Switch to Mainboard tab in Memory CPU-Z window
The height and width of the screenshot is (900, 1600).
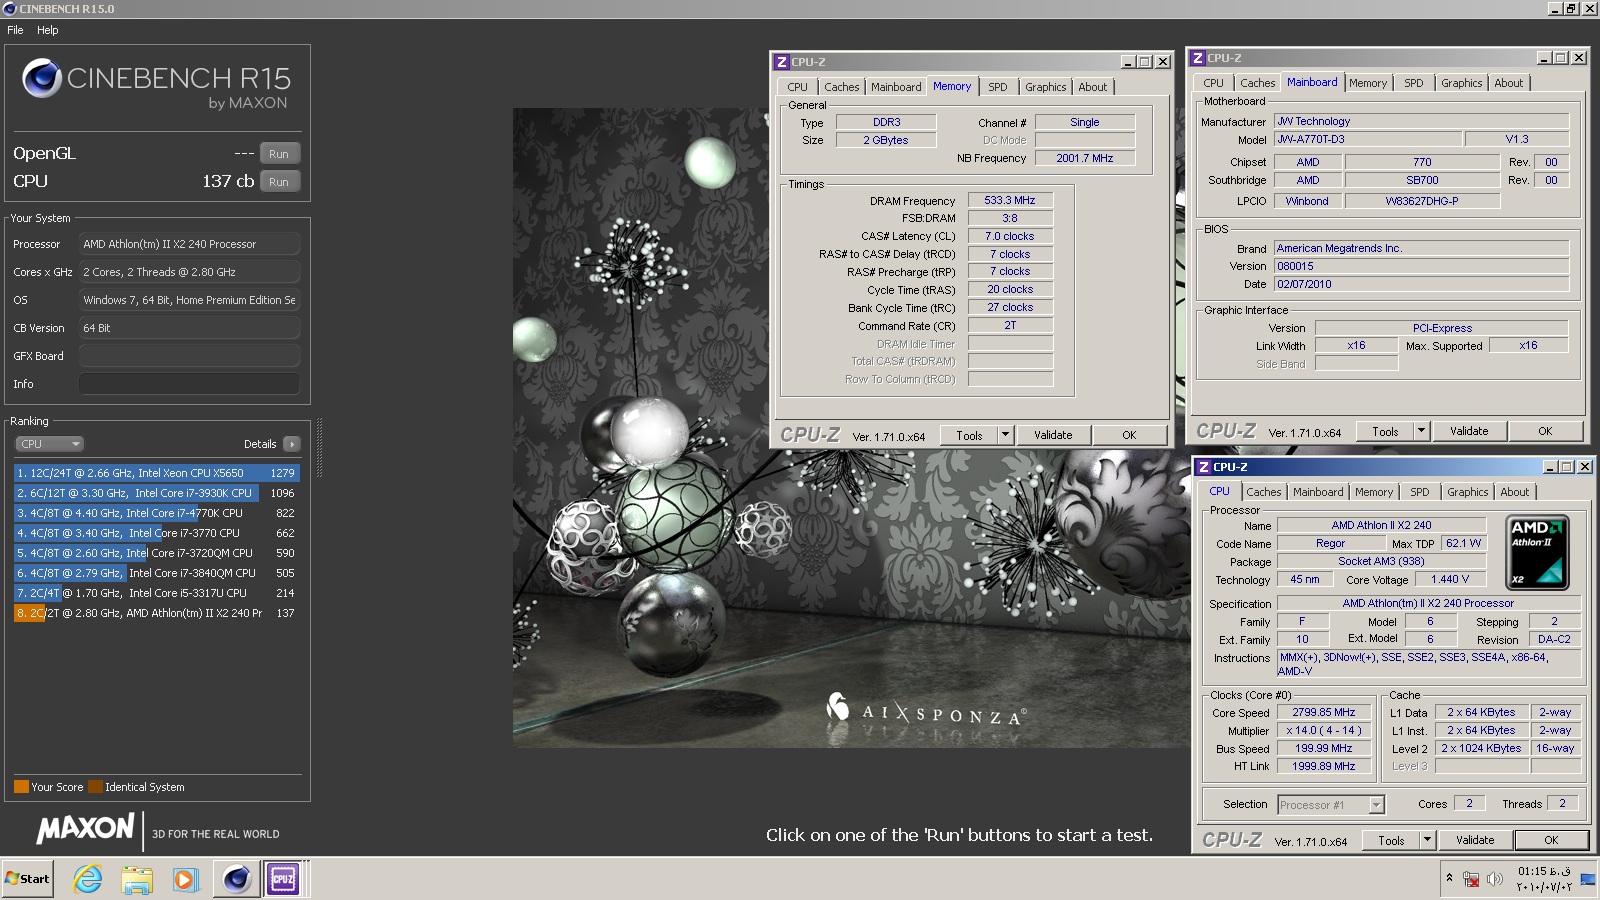click(896, 87)
